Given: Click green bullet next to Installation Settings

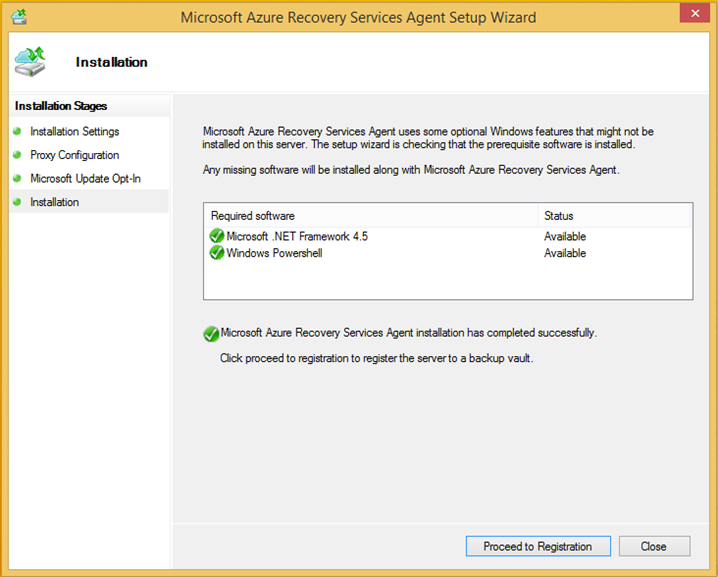Looking at the screenshot, I should point(17,131).
